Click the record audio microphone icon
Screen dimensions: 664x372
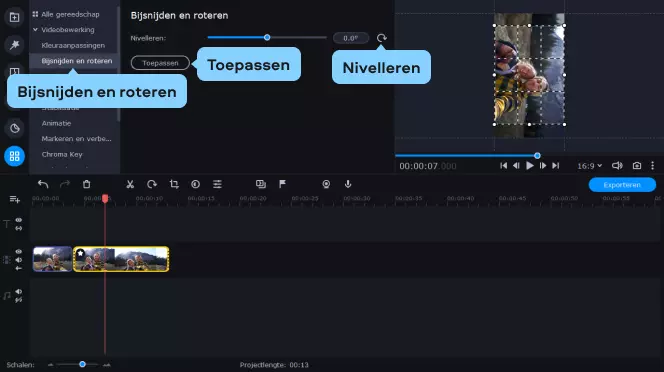tap(348, 184)
